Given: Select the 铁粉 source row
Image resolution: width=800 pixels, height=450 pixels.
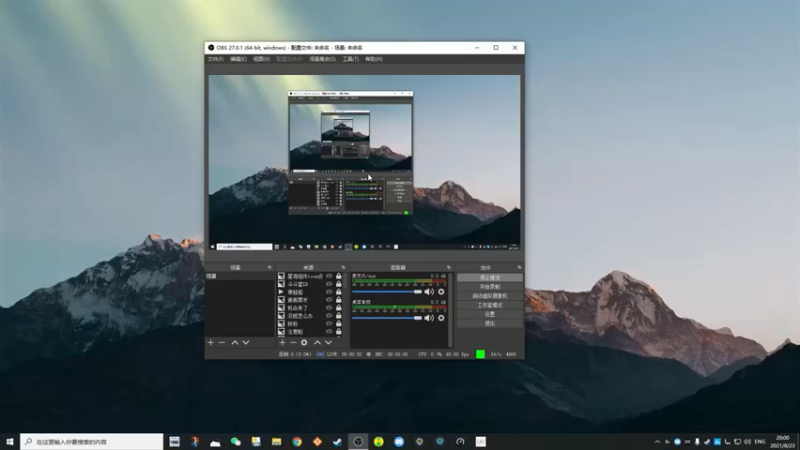Looking at the screenshot, I should coord(301,323).
